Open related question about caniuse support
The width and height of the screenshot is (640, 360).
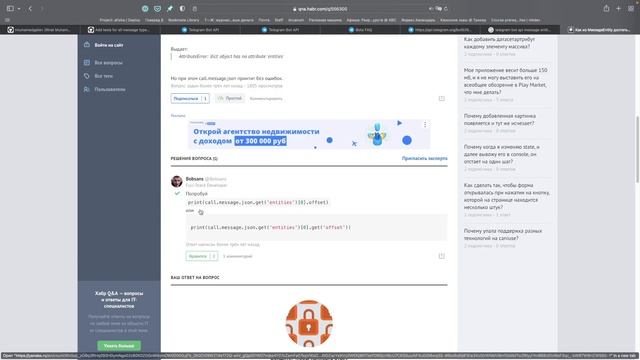click(x=503, y=235)
